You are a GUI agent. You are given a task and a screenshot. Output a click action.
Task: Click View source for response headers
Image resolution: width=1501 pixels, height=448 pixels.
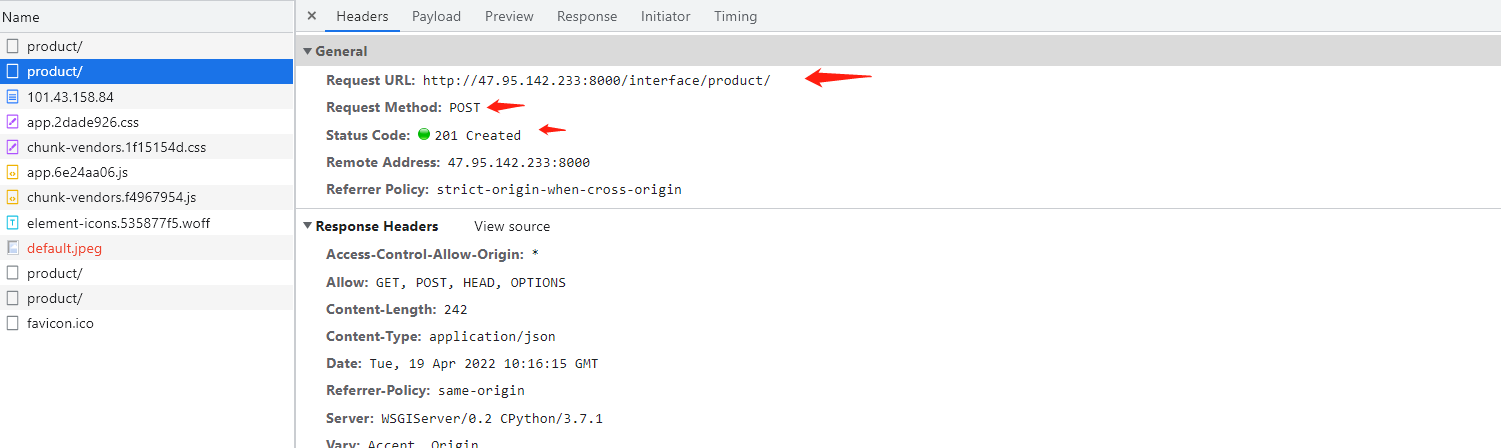point(512,227)
